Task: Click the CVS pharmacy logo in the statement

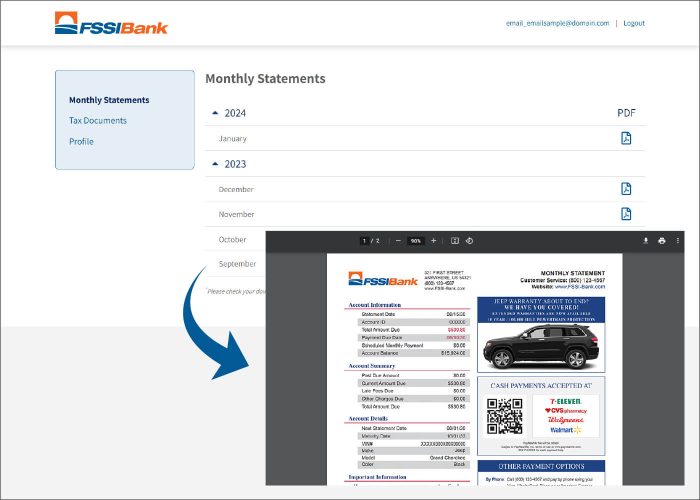Action: click(x=565, y=411)
